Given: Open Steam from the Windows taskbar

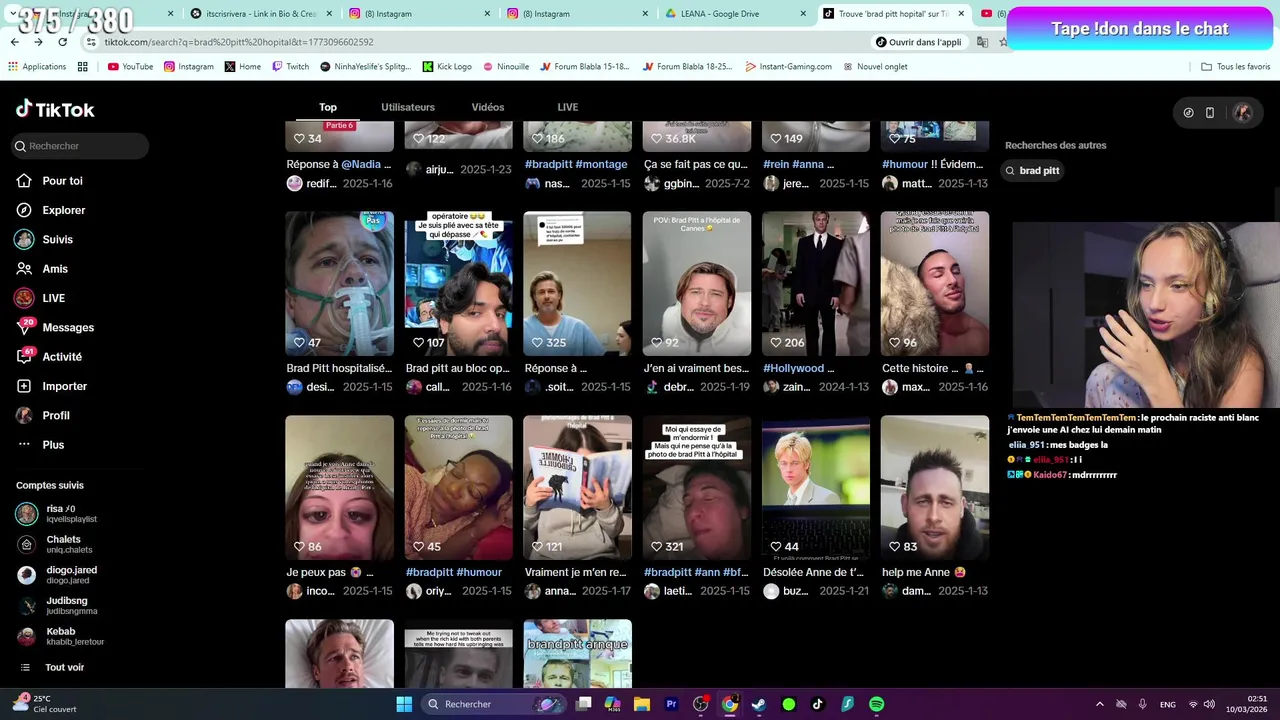Looking at the screenshot, I should (759, 704).
